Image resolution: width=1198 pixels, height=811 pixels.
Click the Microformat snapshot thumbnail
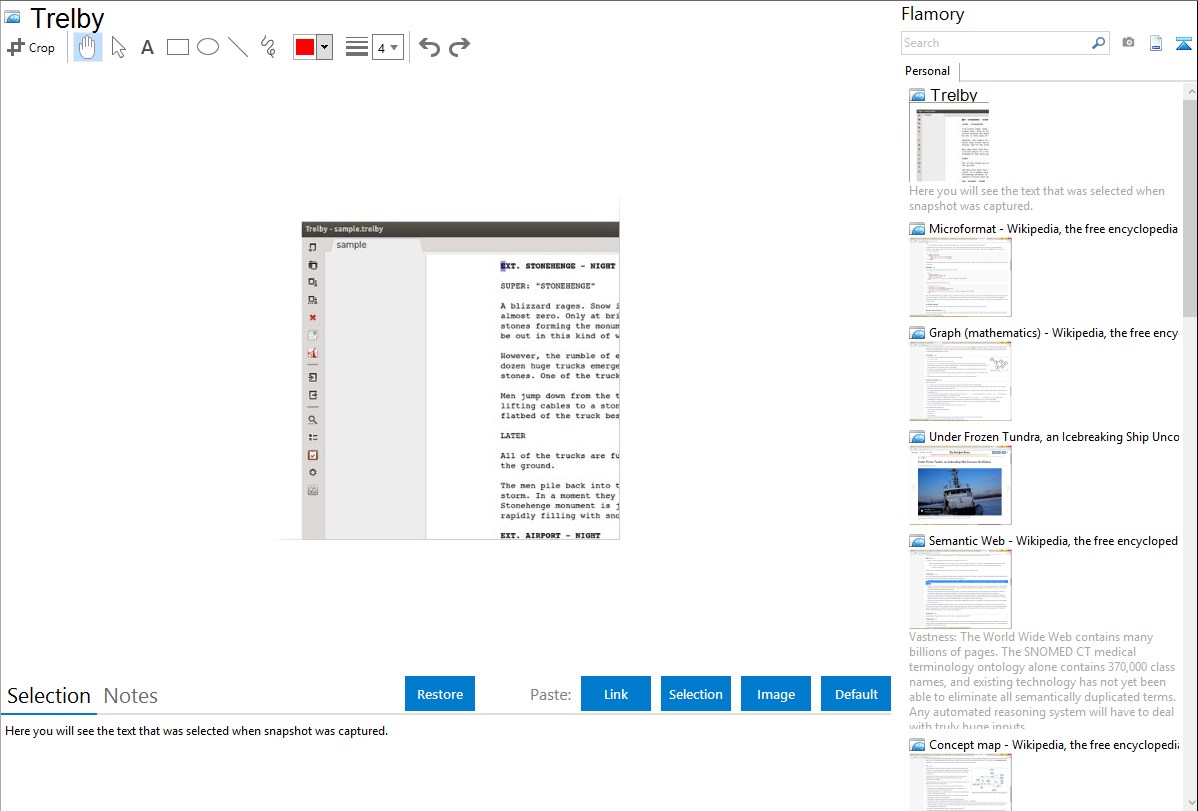960,277
